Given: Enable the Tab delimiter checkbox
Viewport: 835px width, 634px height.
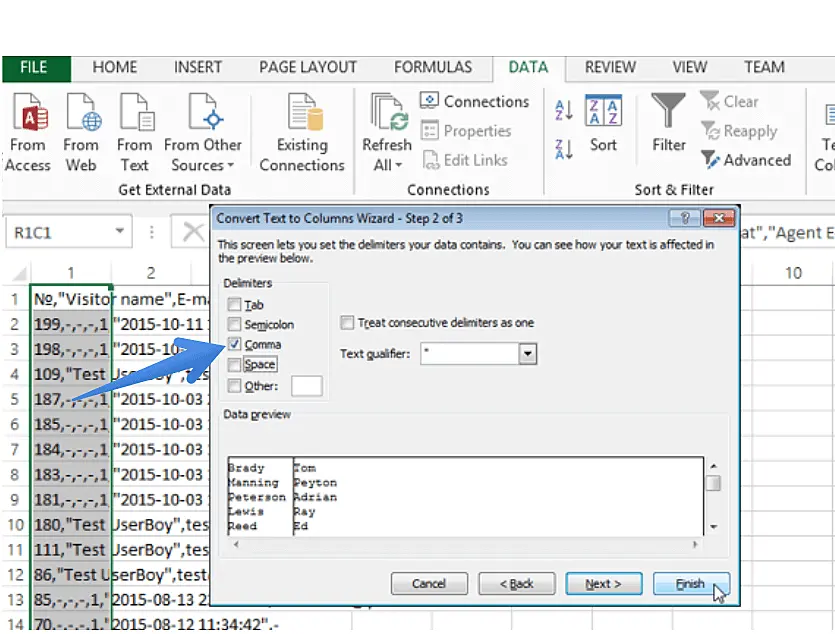Looking at the screenshot, I should point(234,305).
